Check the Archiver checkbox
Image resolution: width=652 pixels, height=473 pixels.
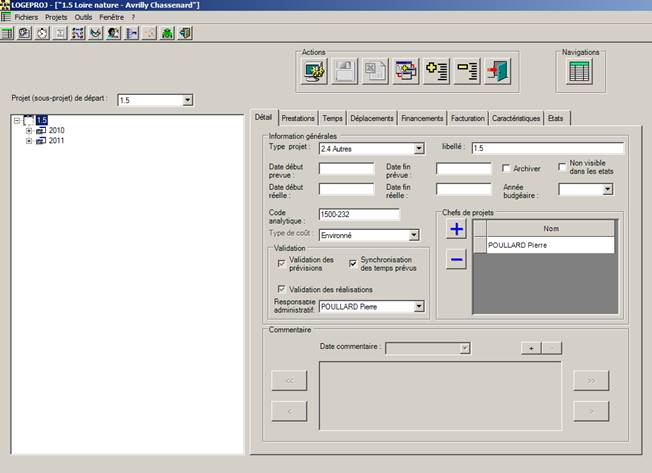coord(506,168)
